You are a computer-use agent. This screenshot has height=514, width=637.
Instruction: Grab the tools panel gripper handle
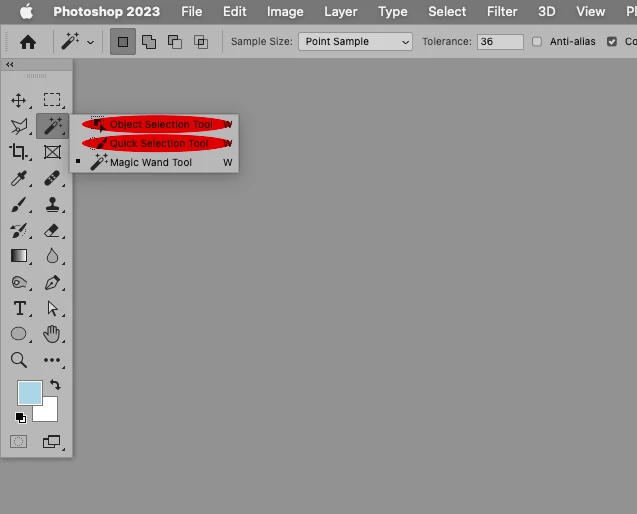coord(37,76)
